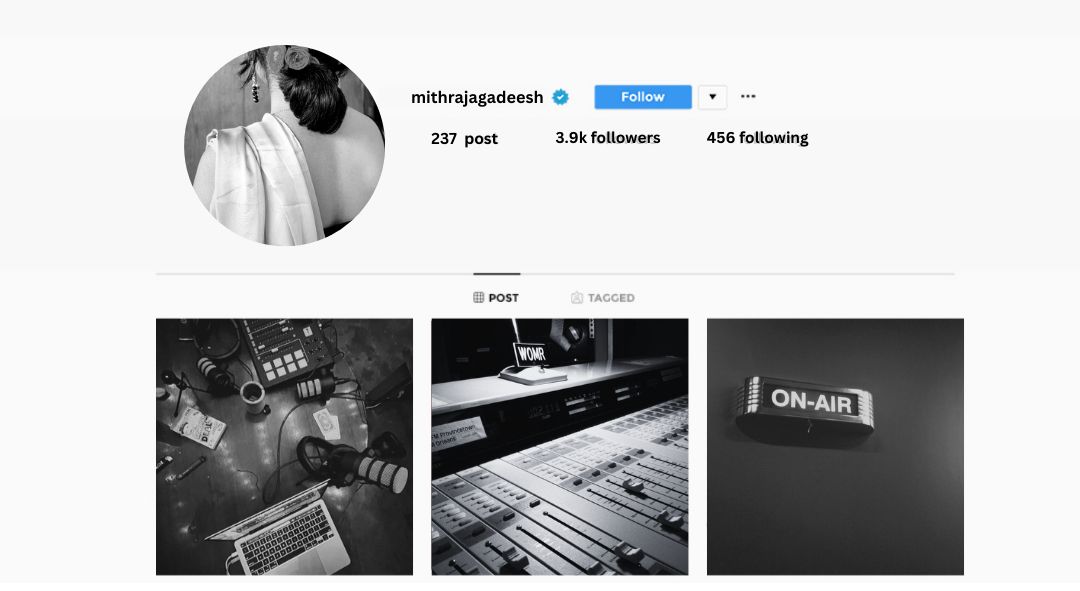Open the round profile picture
This screenshot has width=1080, height=591.
[284, 145]
